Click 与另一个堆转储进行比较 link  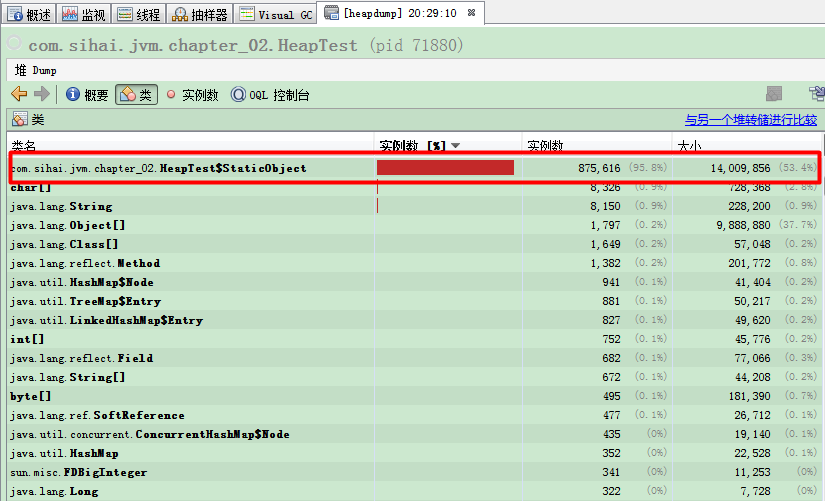[x=751, y=120]
